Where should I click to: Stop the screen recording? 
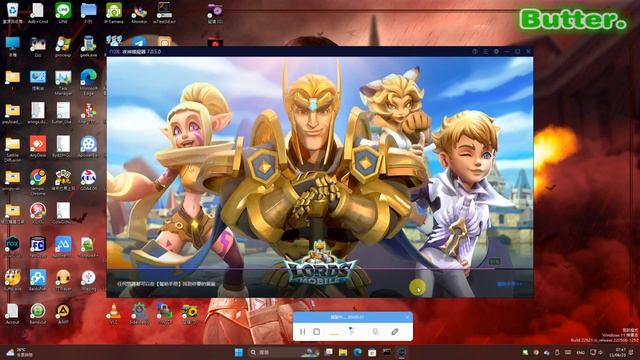(x=317, y=332)
